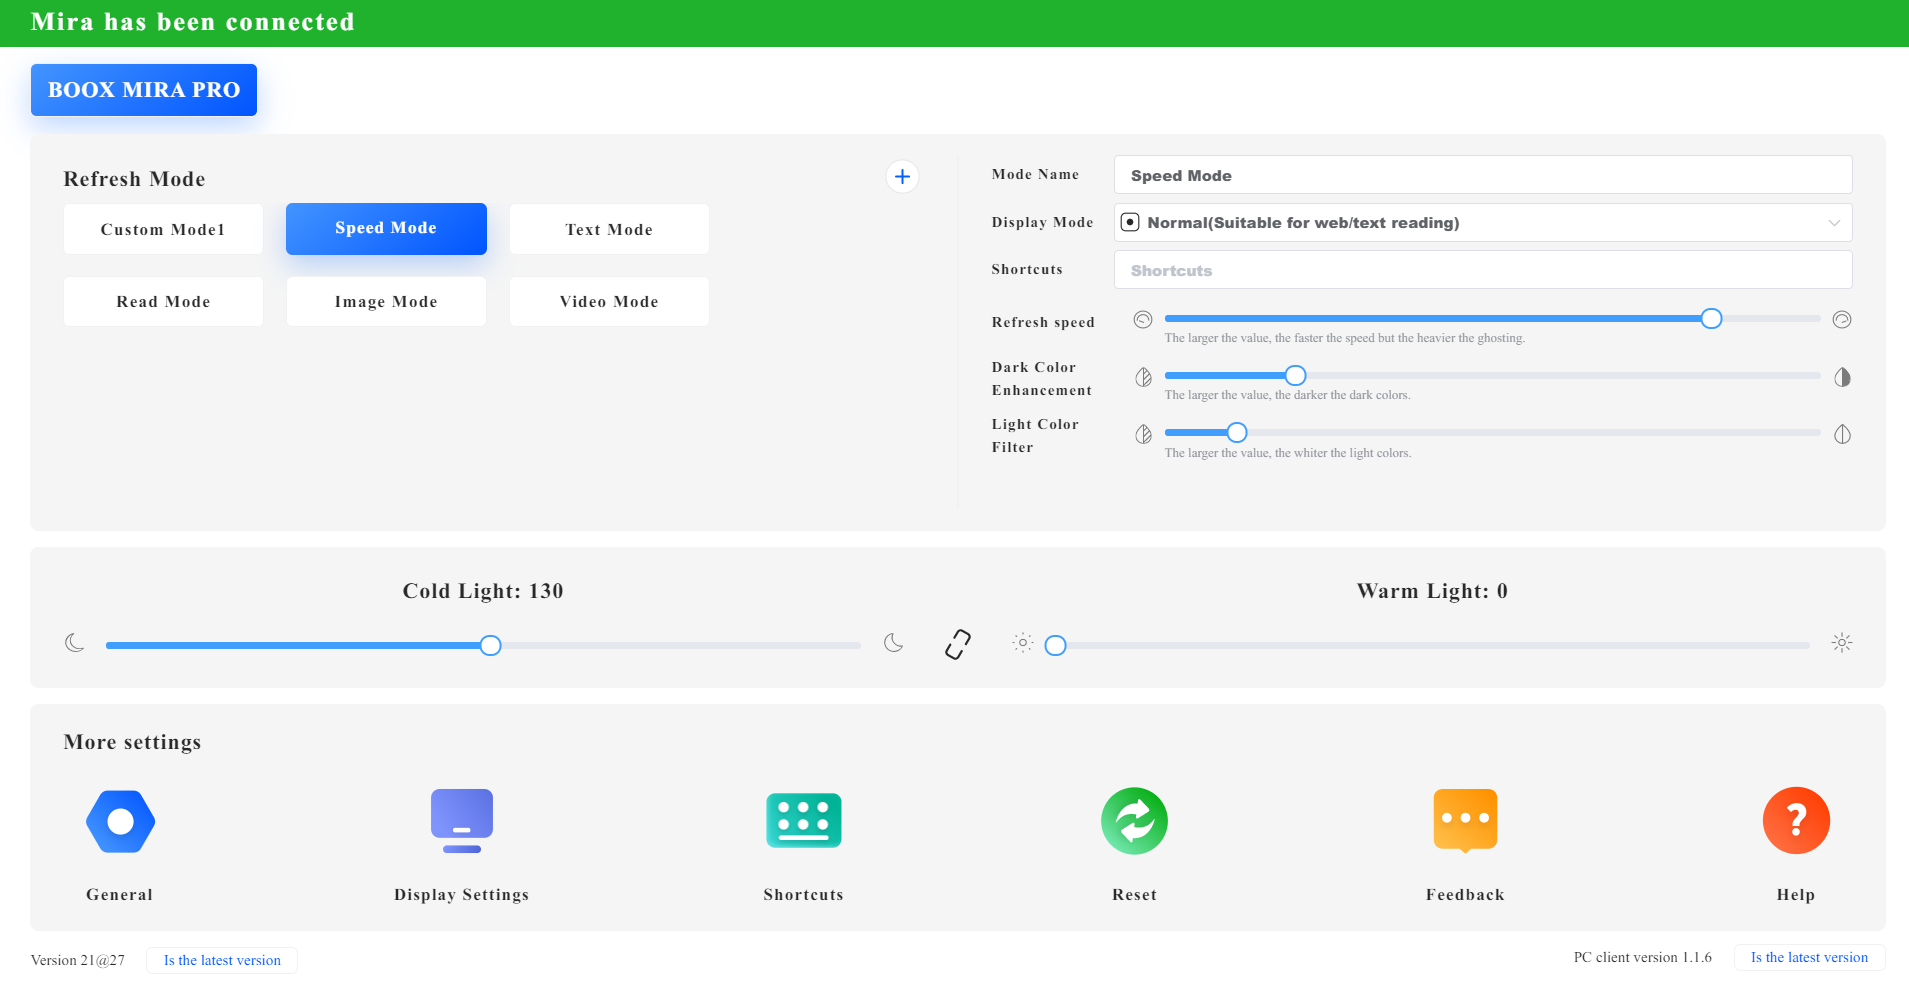Click 'PC client version 1.1.6' text
Viewport: 1909px width, 985px height.
click(x=1642, y=957)
